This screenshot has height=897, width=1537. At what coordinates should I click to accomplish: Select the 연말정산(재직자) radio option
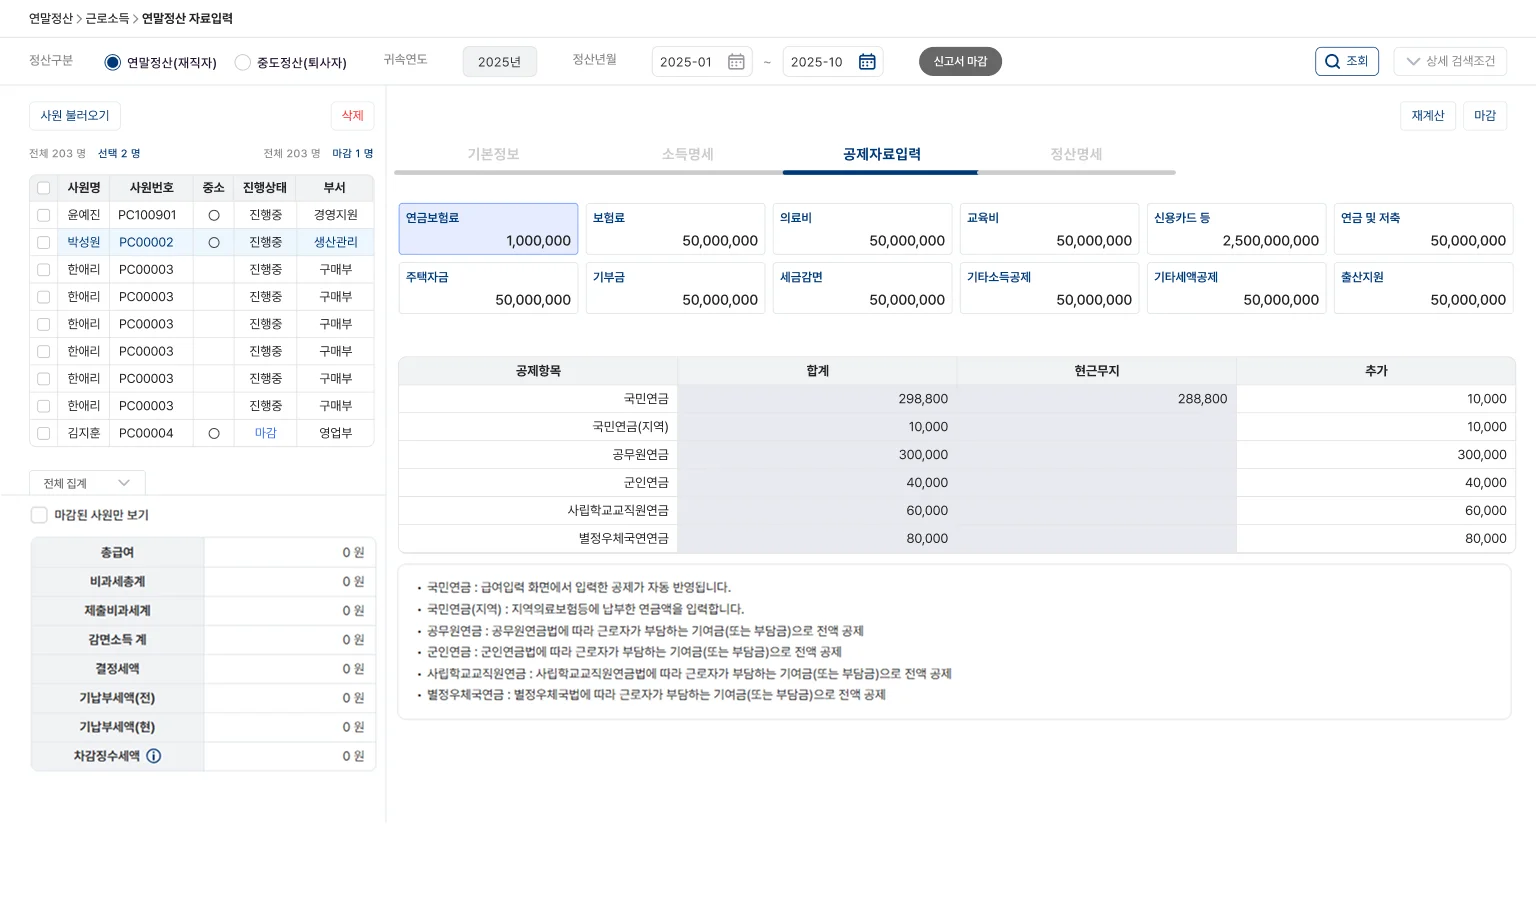point(113,62)
